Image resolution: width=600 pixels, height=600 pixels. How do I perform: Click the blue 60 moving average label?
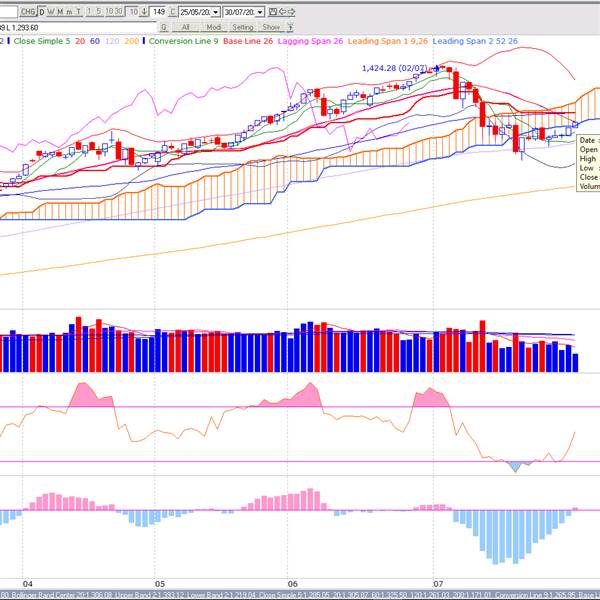click(95, 41)
